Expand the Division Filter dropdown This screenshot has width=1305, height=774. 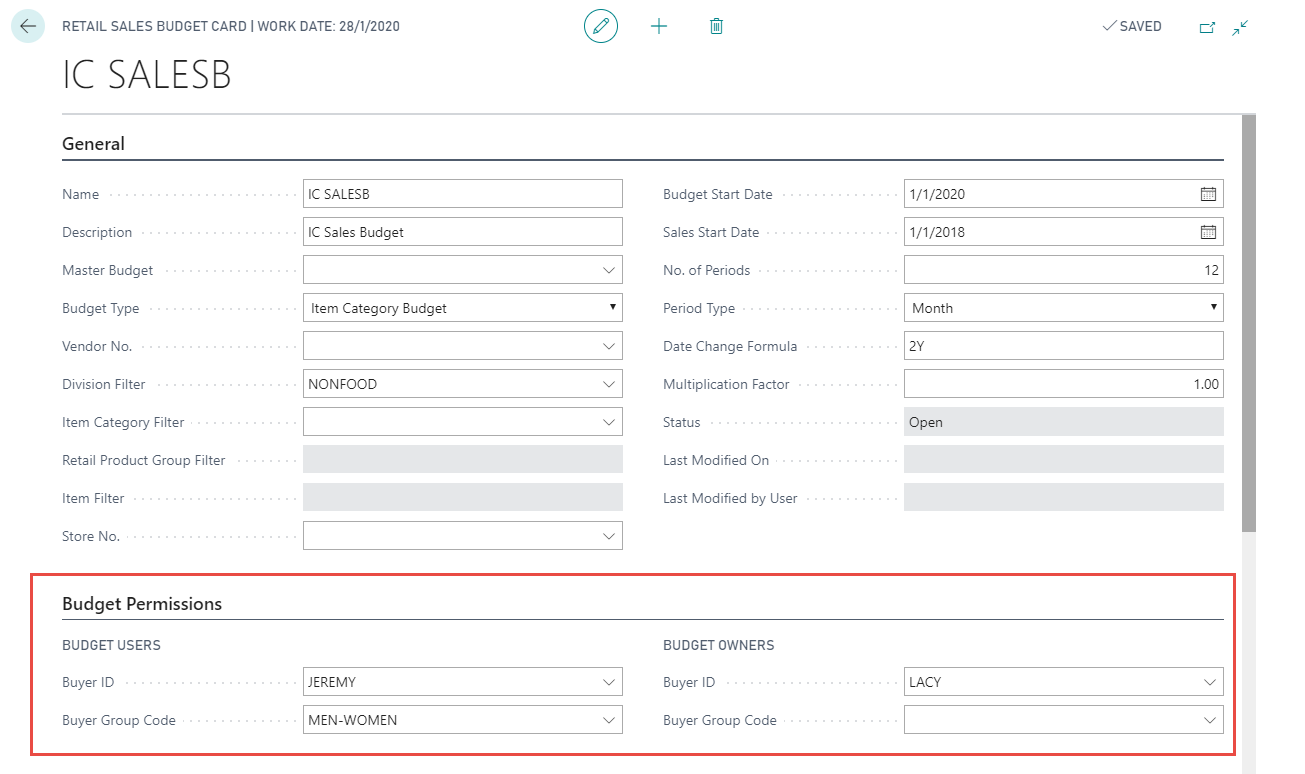coord(609,384)
